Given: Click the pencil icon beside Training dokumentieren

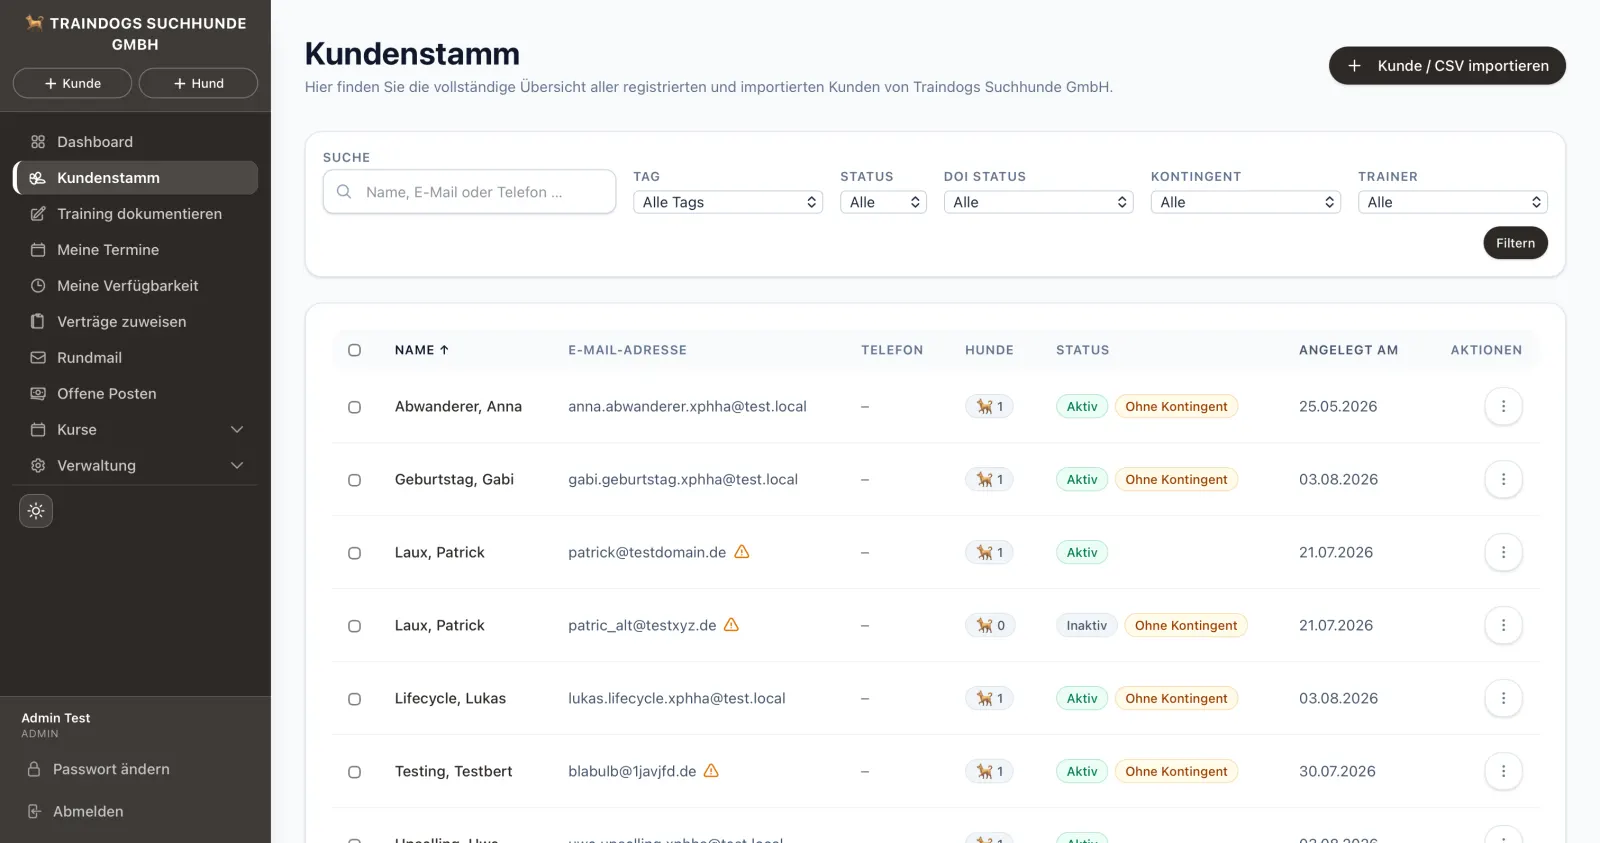Looking at the screenshot, I should pyautogui.click(x=38, y=214).
